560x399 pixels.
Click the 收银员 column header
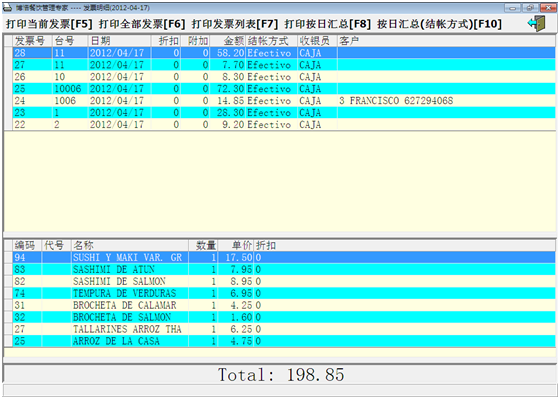(318, 41)
